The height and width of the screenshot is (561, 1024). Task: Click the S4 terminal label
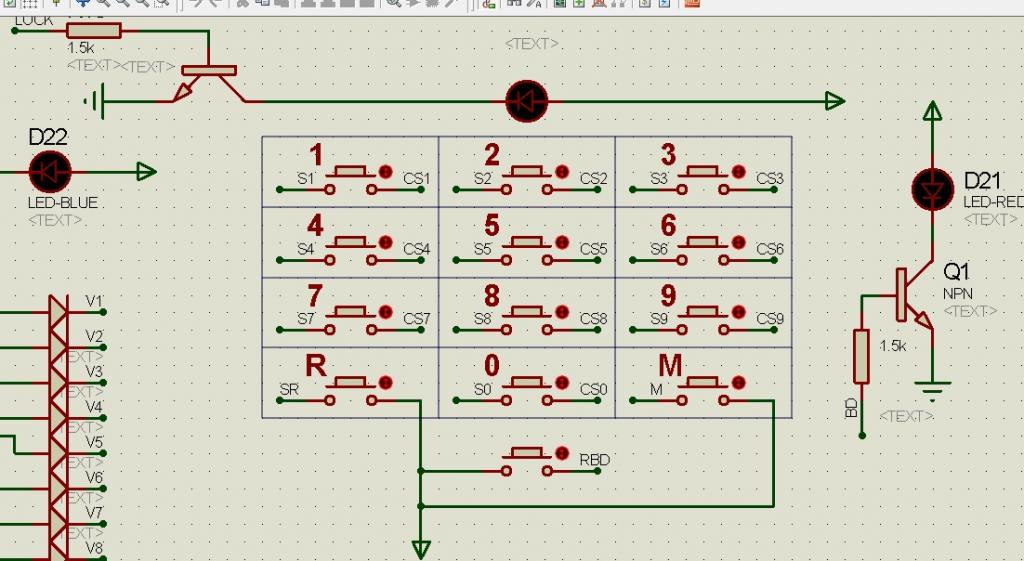tap(306, 249)
